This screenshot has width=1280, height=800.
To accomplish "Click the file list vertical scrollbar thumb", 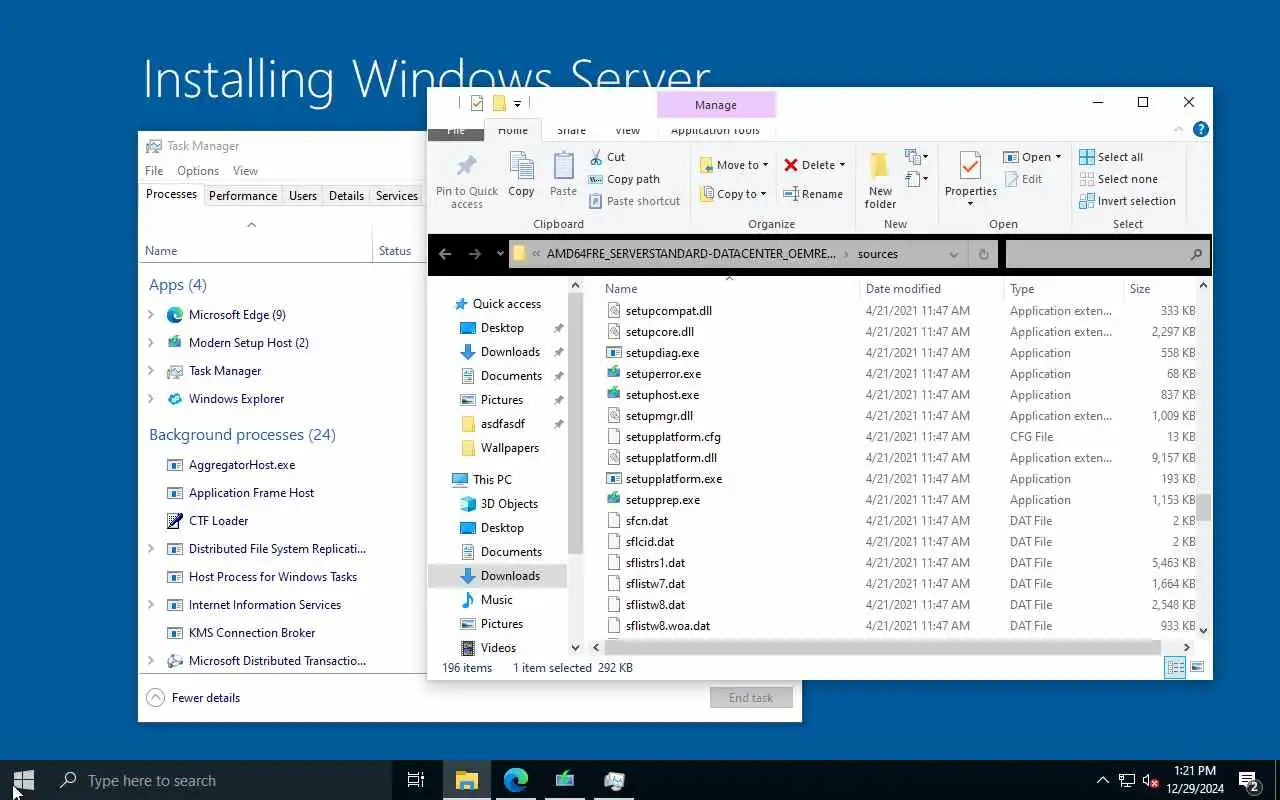I will pyautogui.click(x=1203, y=508).
